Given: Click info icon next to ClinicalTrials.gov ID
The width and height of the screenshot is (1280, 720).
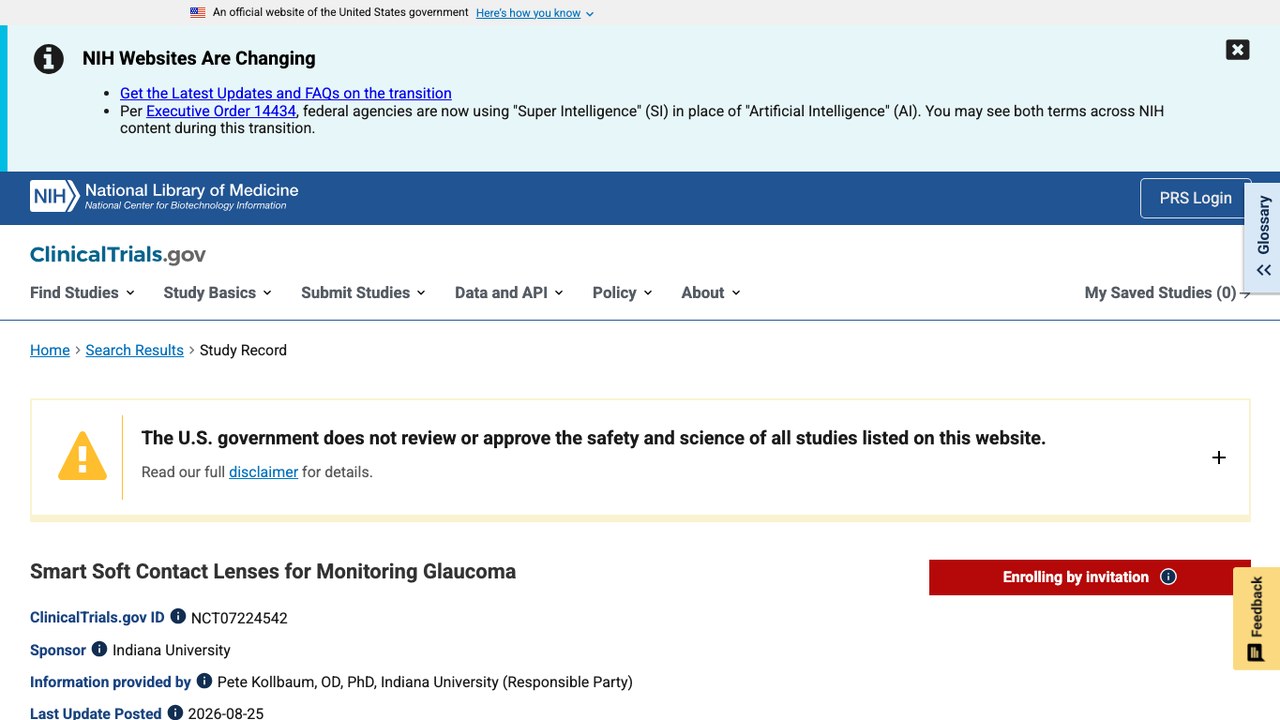Looking at the screenshot, I should pos(178,616).
